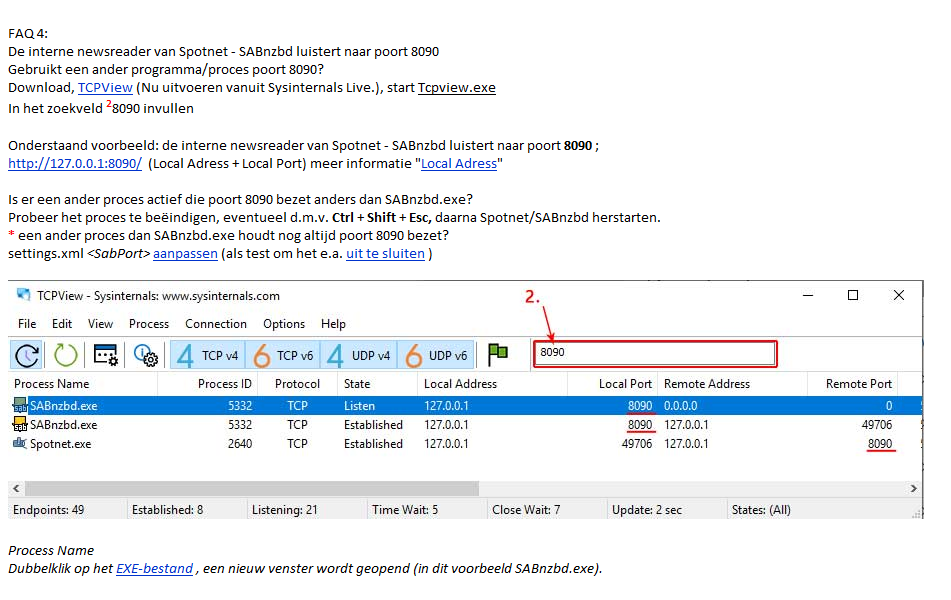Open the Help menu

333,324
